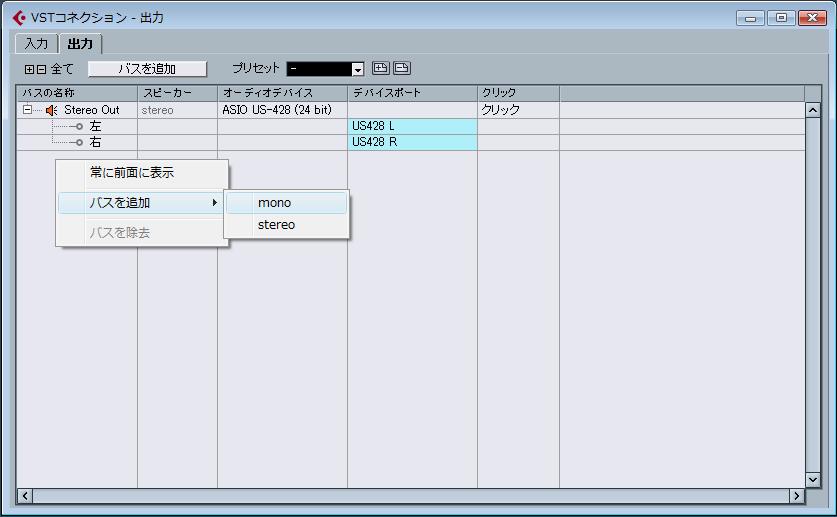
Task: Select the Stereo Out bus name
Action: (x=91, y=110)
